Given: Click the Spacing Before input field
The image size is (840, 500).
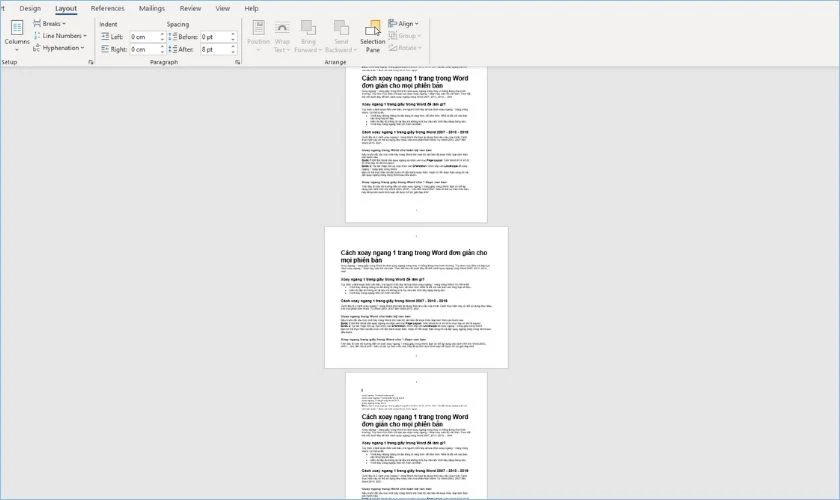Looking at the screenshot, I should [215, 37].
